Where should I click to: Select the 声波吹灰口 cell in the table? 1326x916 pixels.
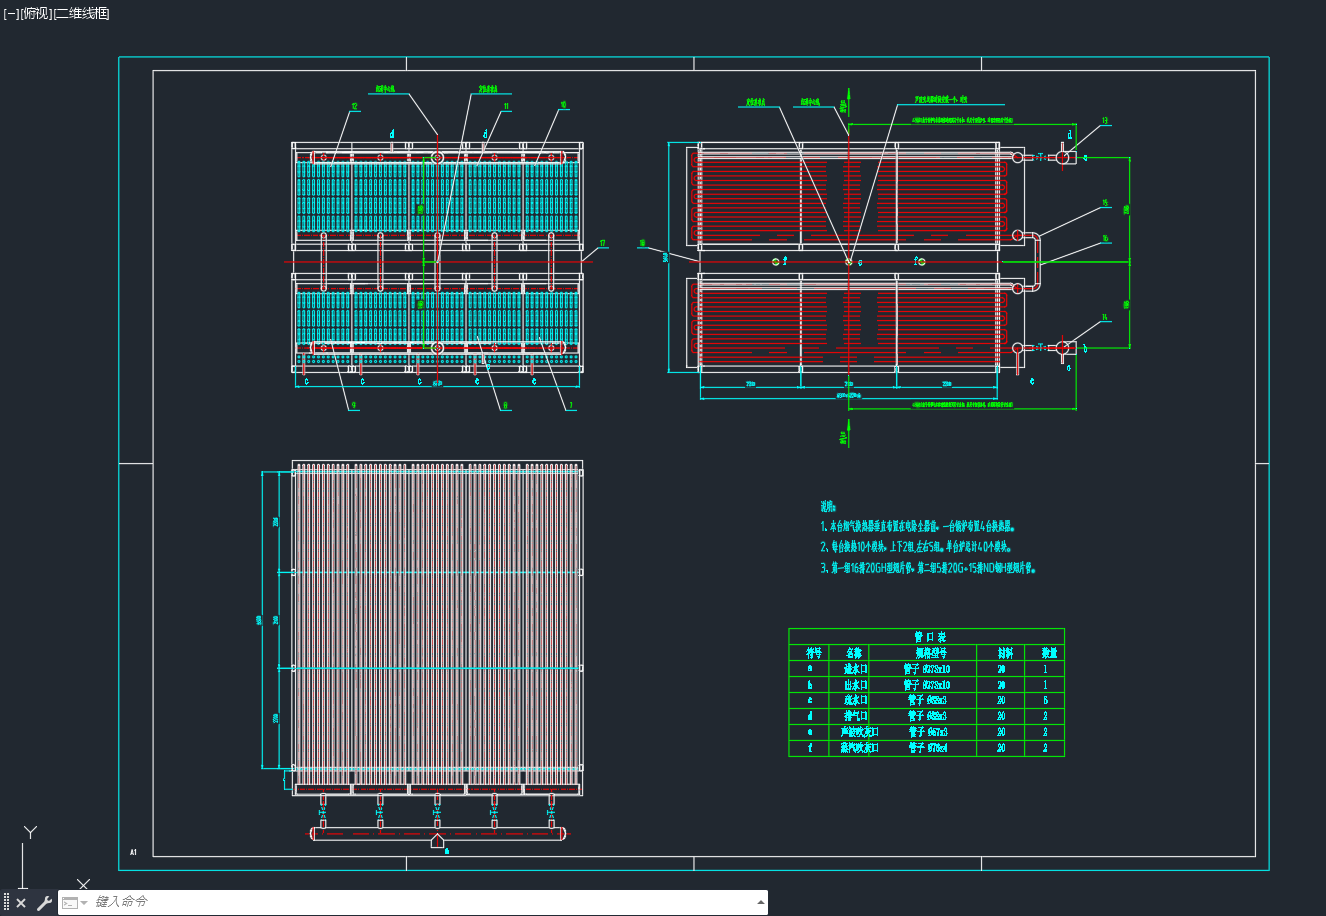(x=859, y=732)
